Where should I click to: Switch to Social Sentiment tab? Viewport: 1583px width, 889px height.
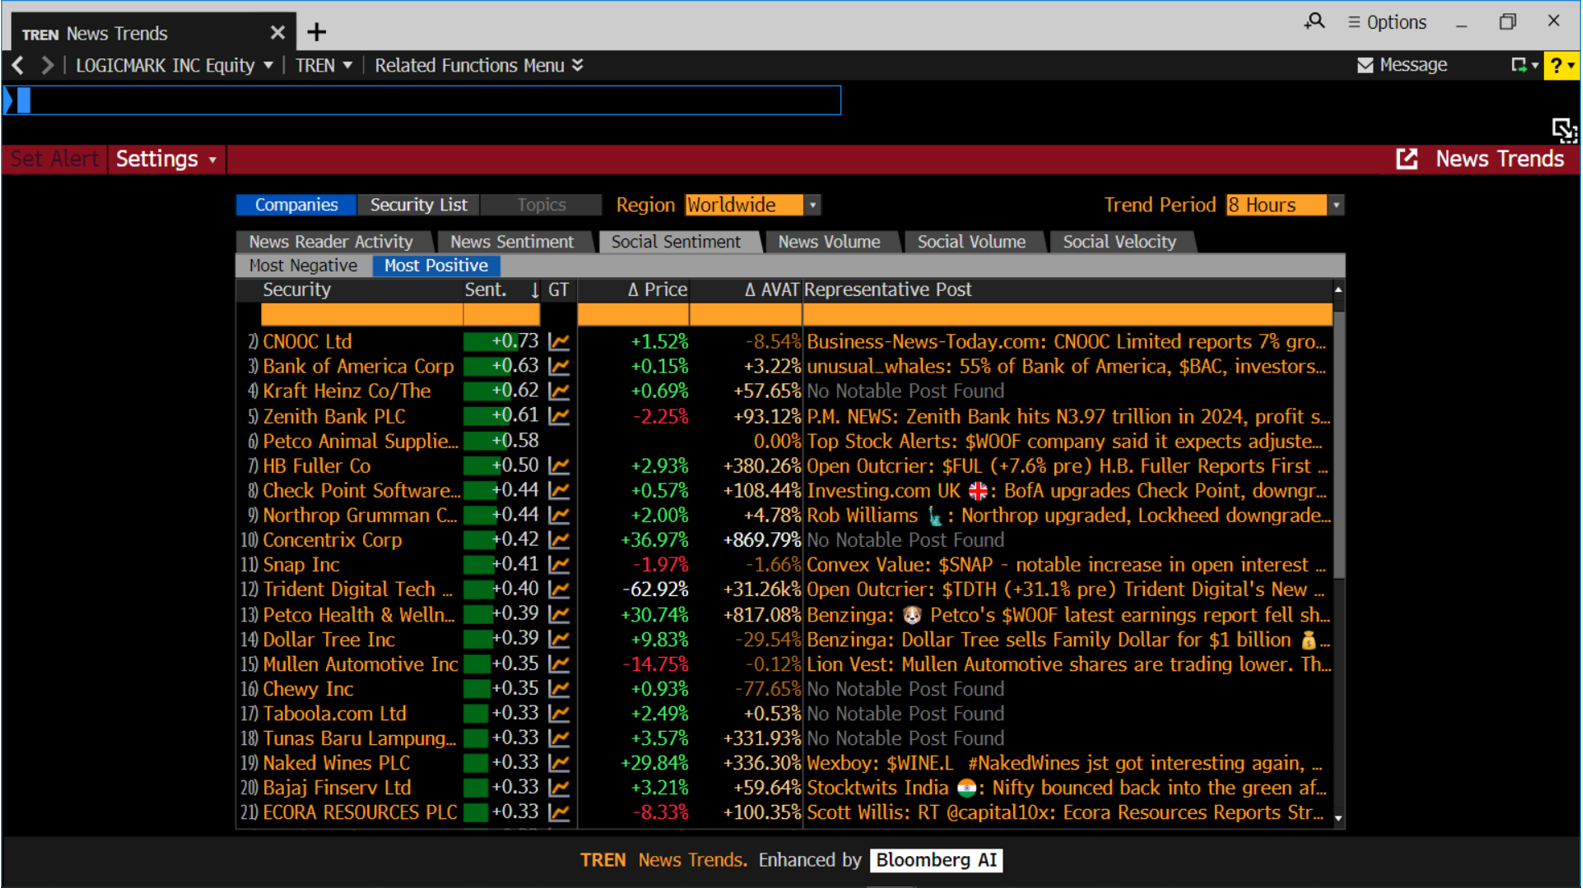click(676, 242)
